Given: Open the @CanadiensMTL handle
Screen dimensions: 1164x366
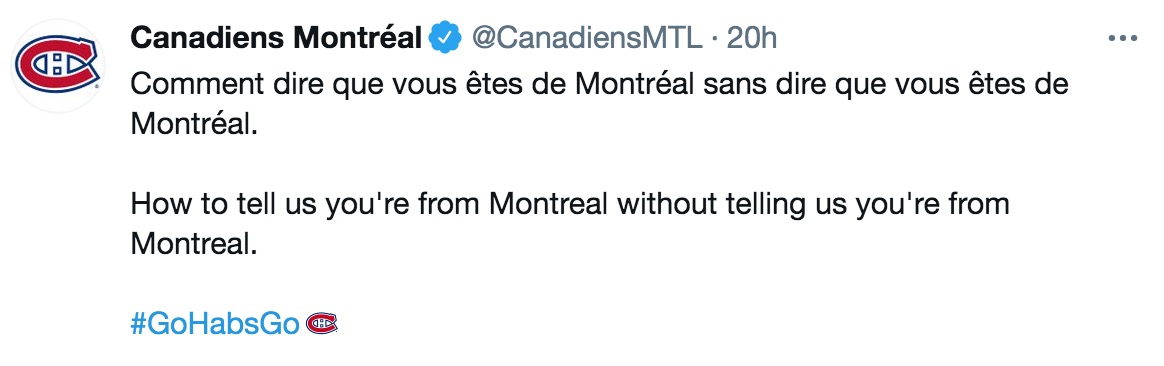Looking at the screenshot, I should (586, 38).
